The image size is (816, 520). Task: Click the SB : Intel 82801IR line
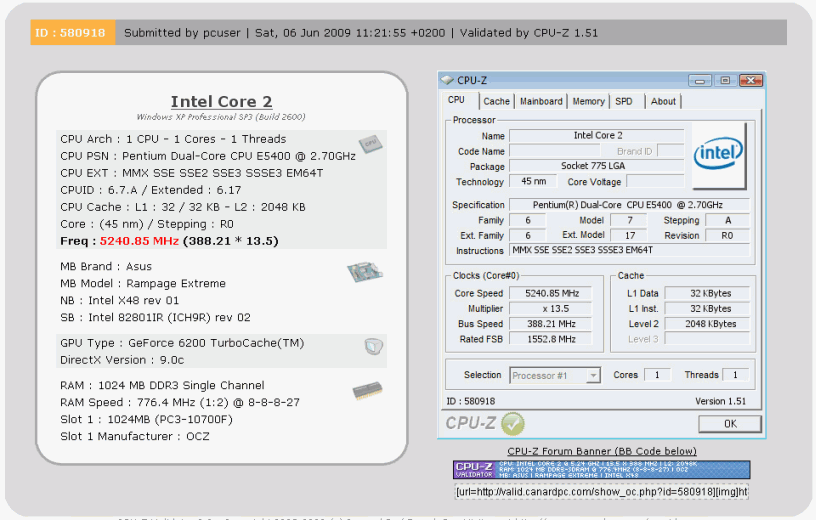[x=156, y=318]
